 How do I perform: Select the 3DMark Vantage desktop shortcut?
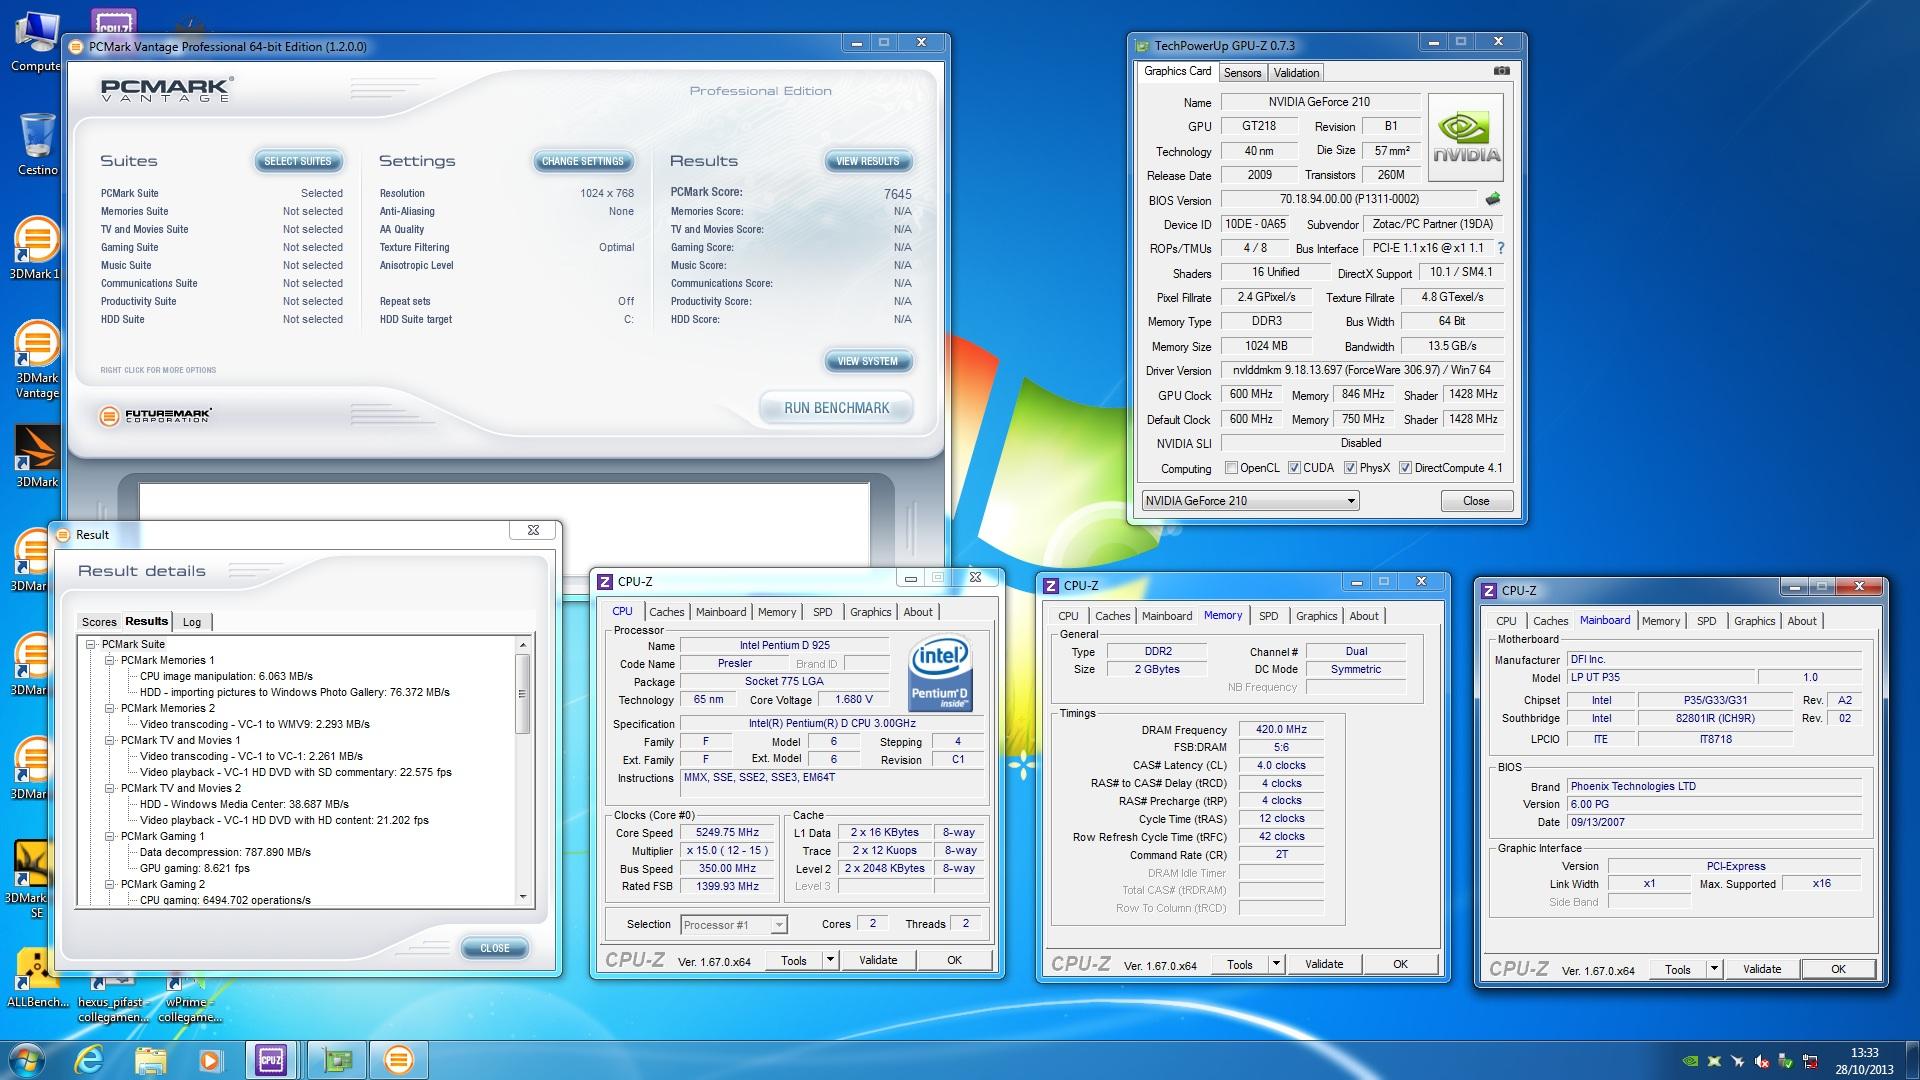(37, 359)
